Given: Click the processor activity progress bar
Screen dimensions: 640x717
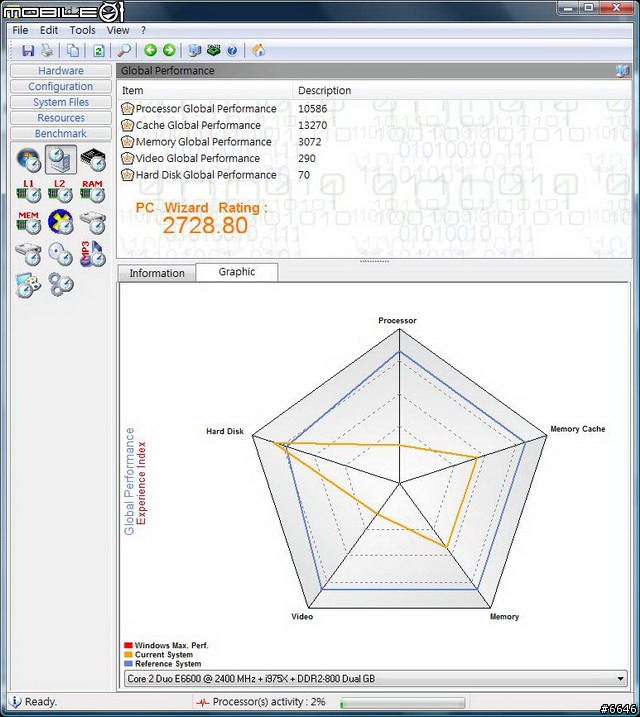Looking at the screenshot, I should 402,702.
